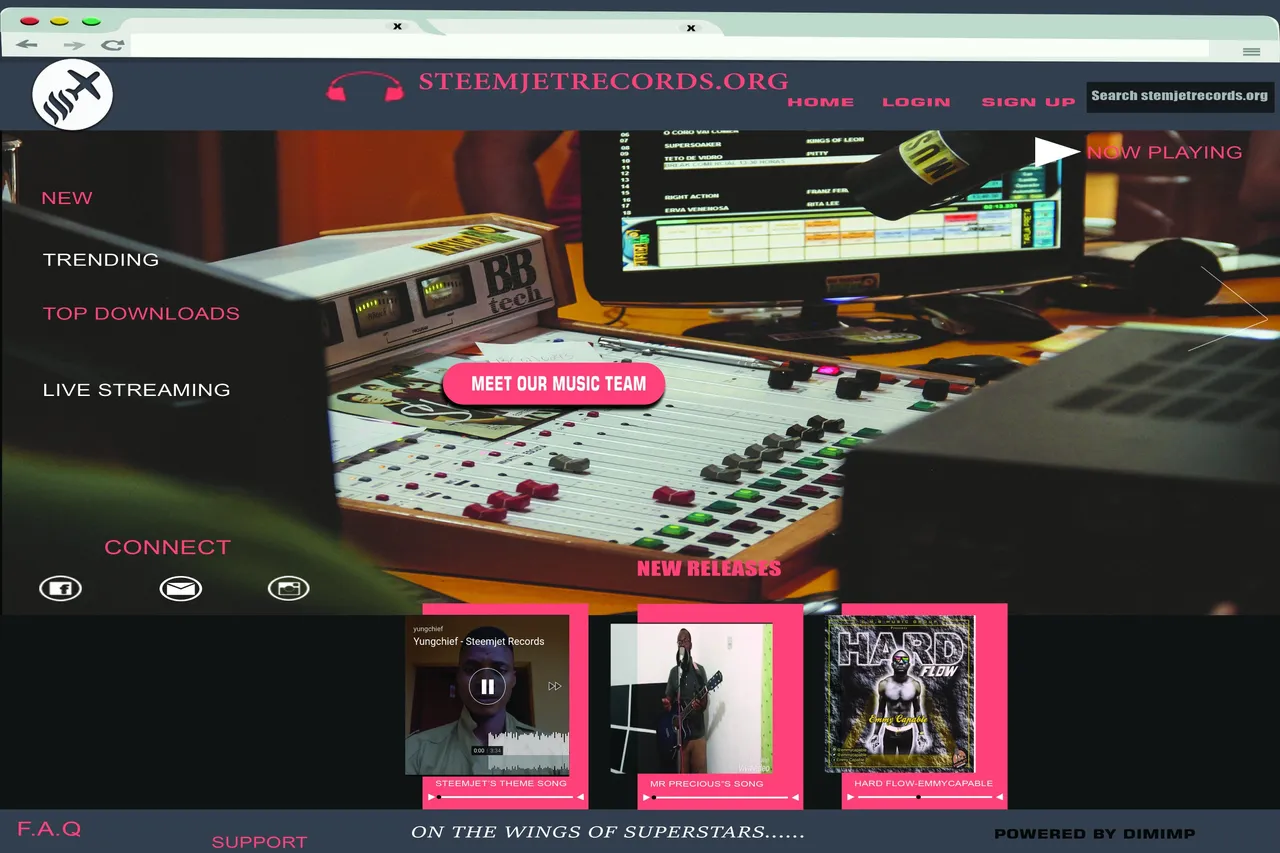Play Mr Precious's Song via left triangle

[648, 797]
